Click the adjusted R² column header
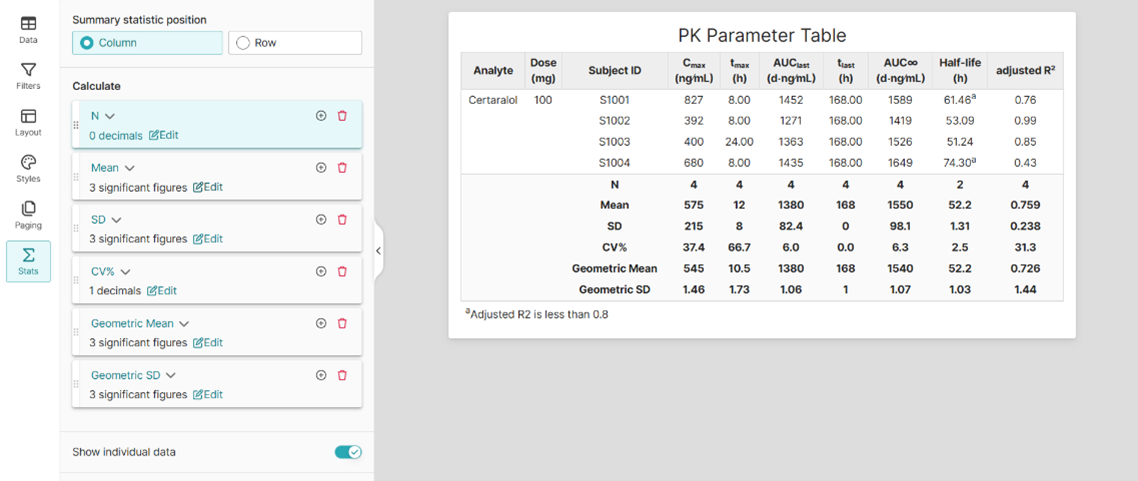 pyautogui.click(x=1024, y=70)
